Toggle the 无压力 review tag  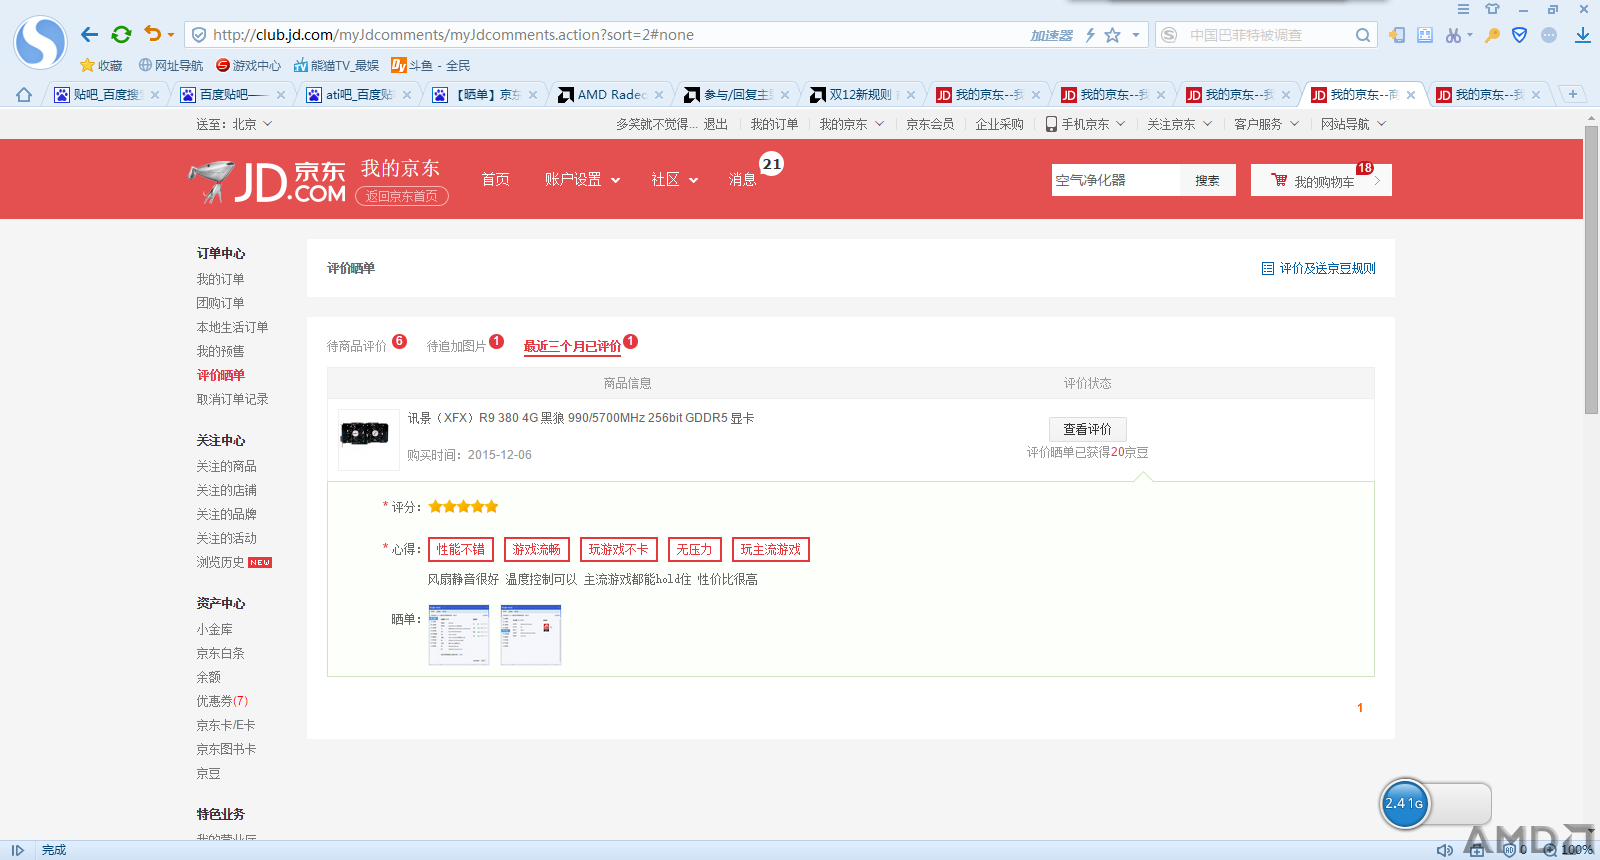click(x=695, y=549)
